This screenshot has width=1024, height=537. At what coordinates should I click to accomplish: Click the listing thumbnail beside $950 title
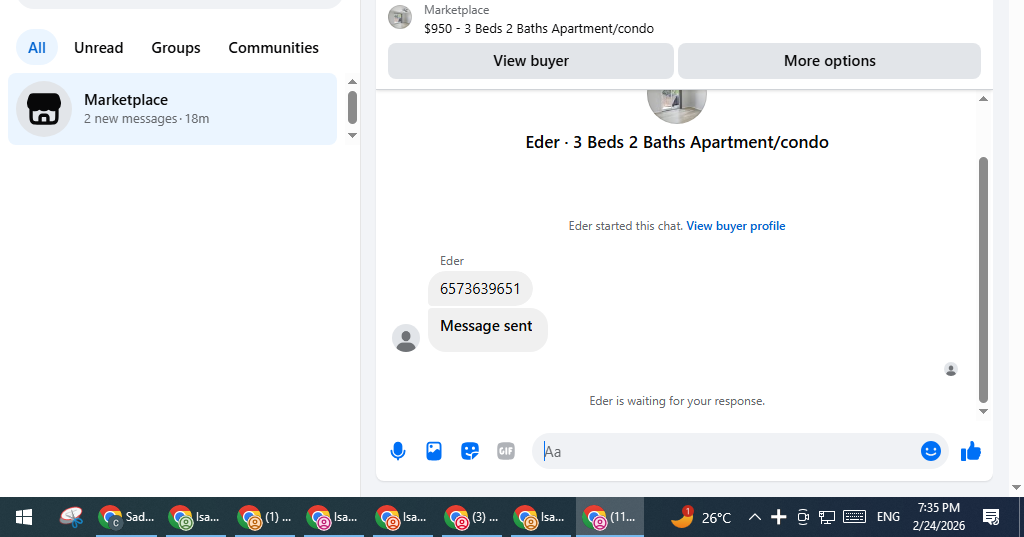click(400, 17)
